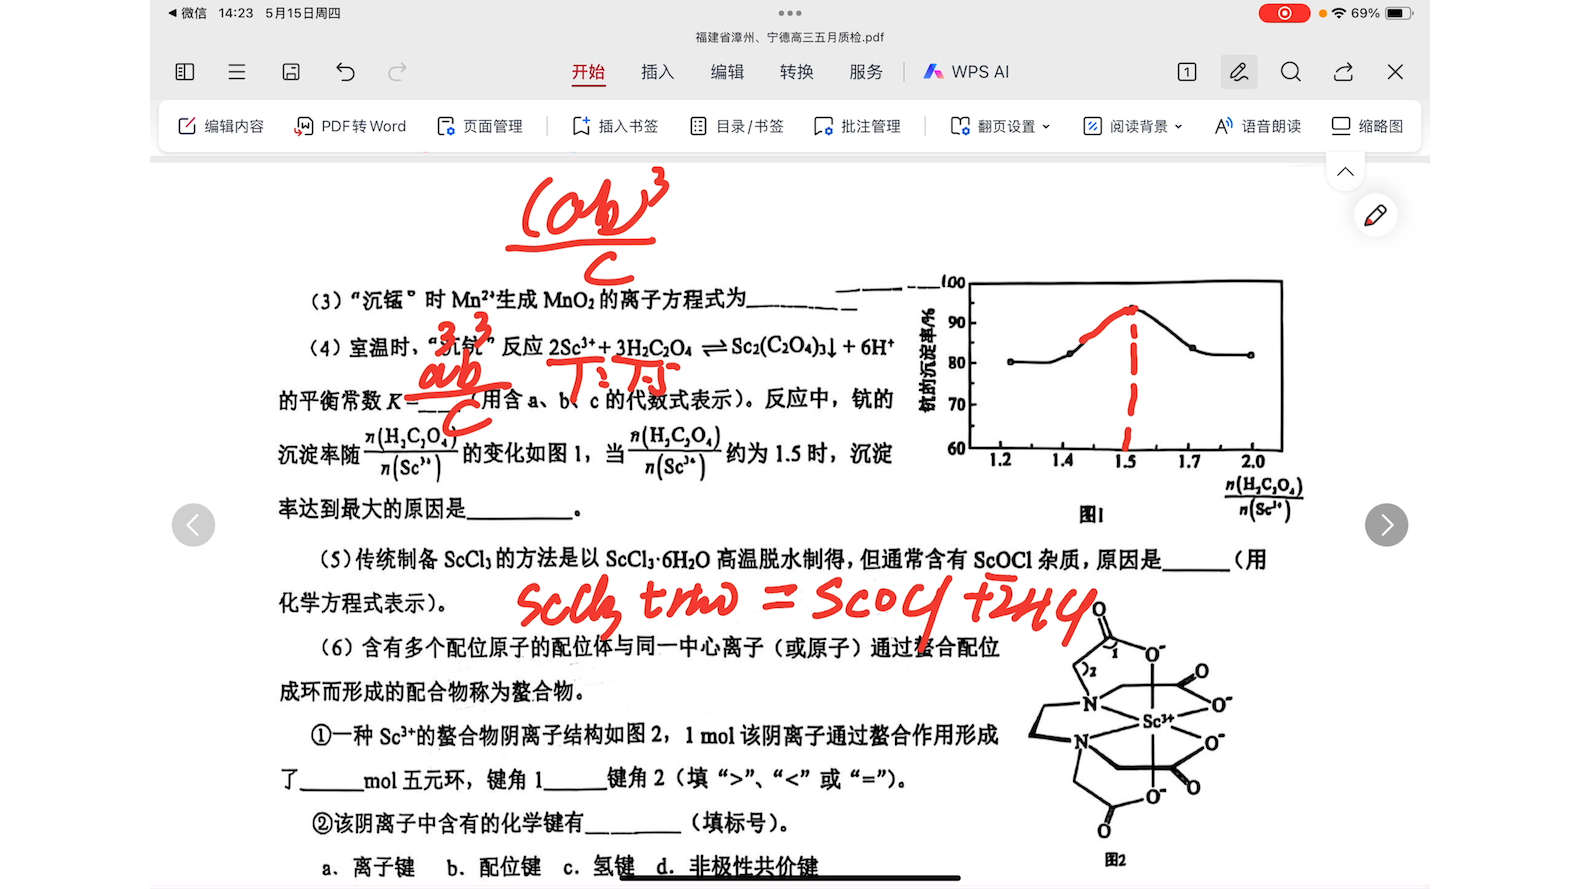This screenshot has height=889, width=1580.
Task: Open 目录/书签 contents panel
Action: pyautogui.click(x=737, y=126)
